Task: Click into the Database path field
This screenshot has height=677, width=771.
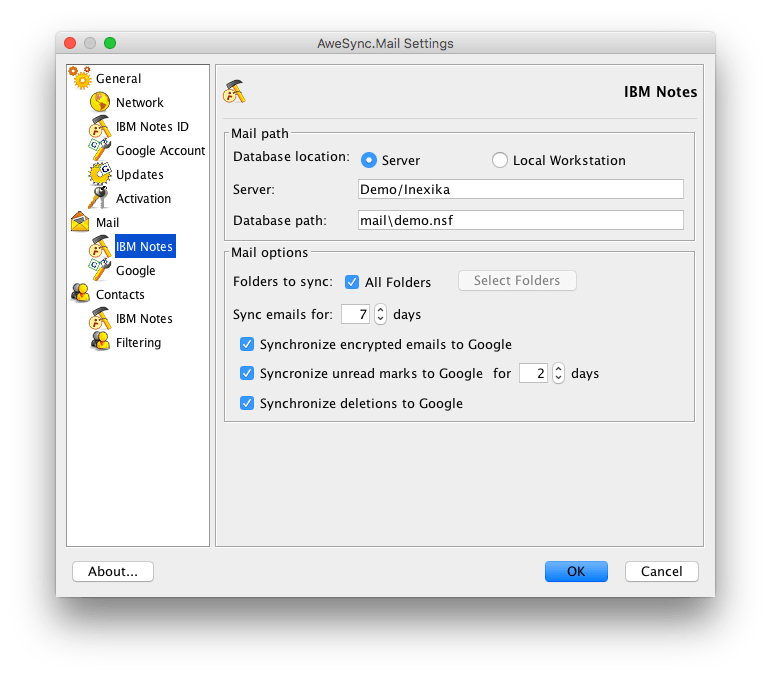Action: coord(520,220)
